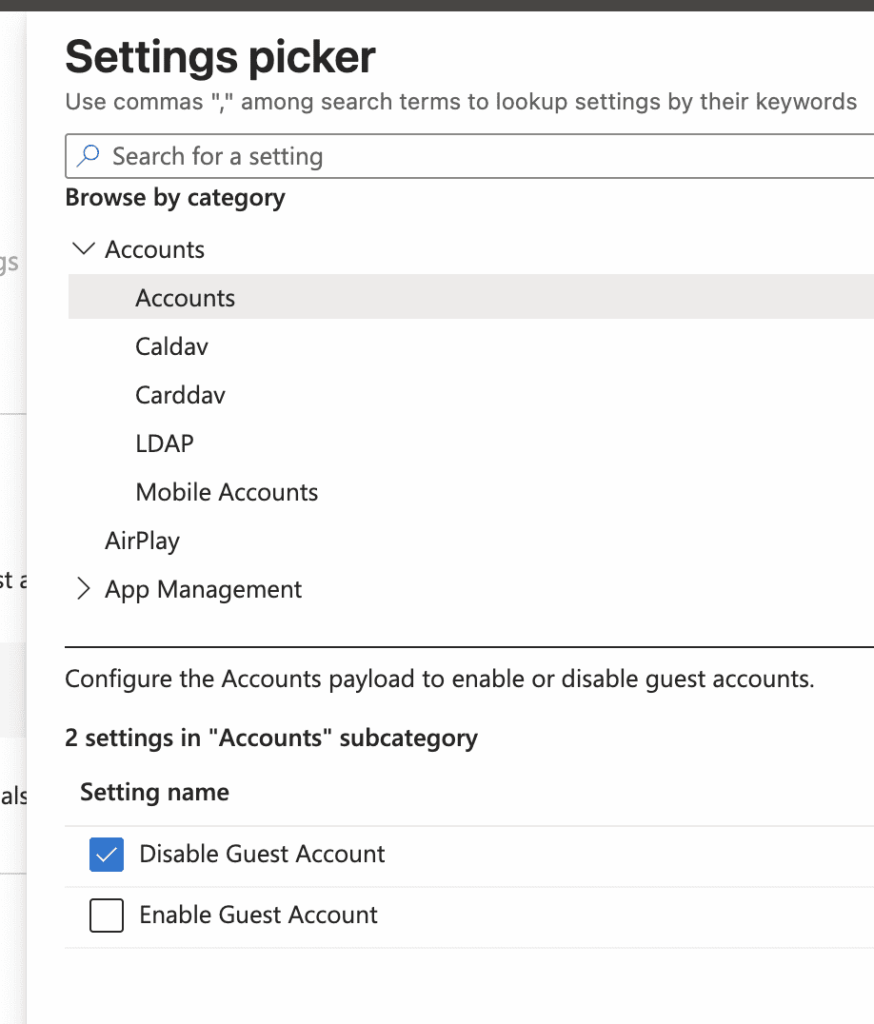Image resolution: width=874 pixels, height=1024 pixels.
Task: Open the Mobile Accounts subcategory
Action: 227,492
